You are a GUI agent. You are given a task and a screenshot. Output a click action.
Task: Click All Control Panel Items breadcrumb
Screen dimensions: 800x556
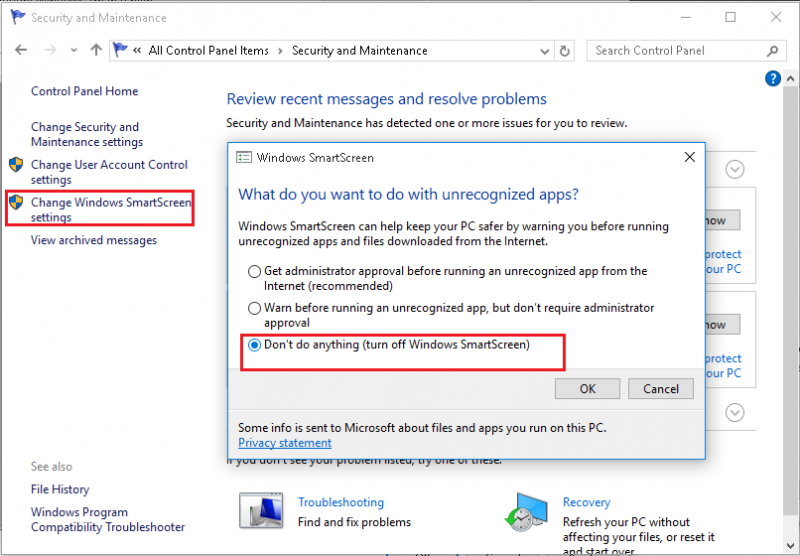pyautogui.click(x=208, y=50)
